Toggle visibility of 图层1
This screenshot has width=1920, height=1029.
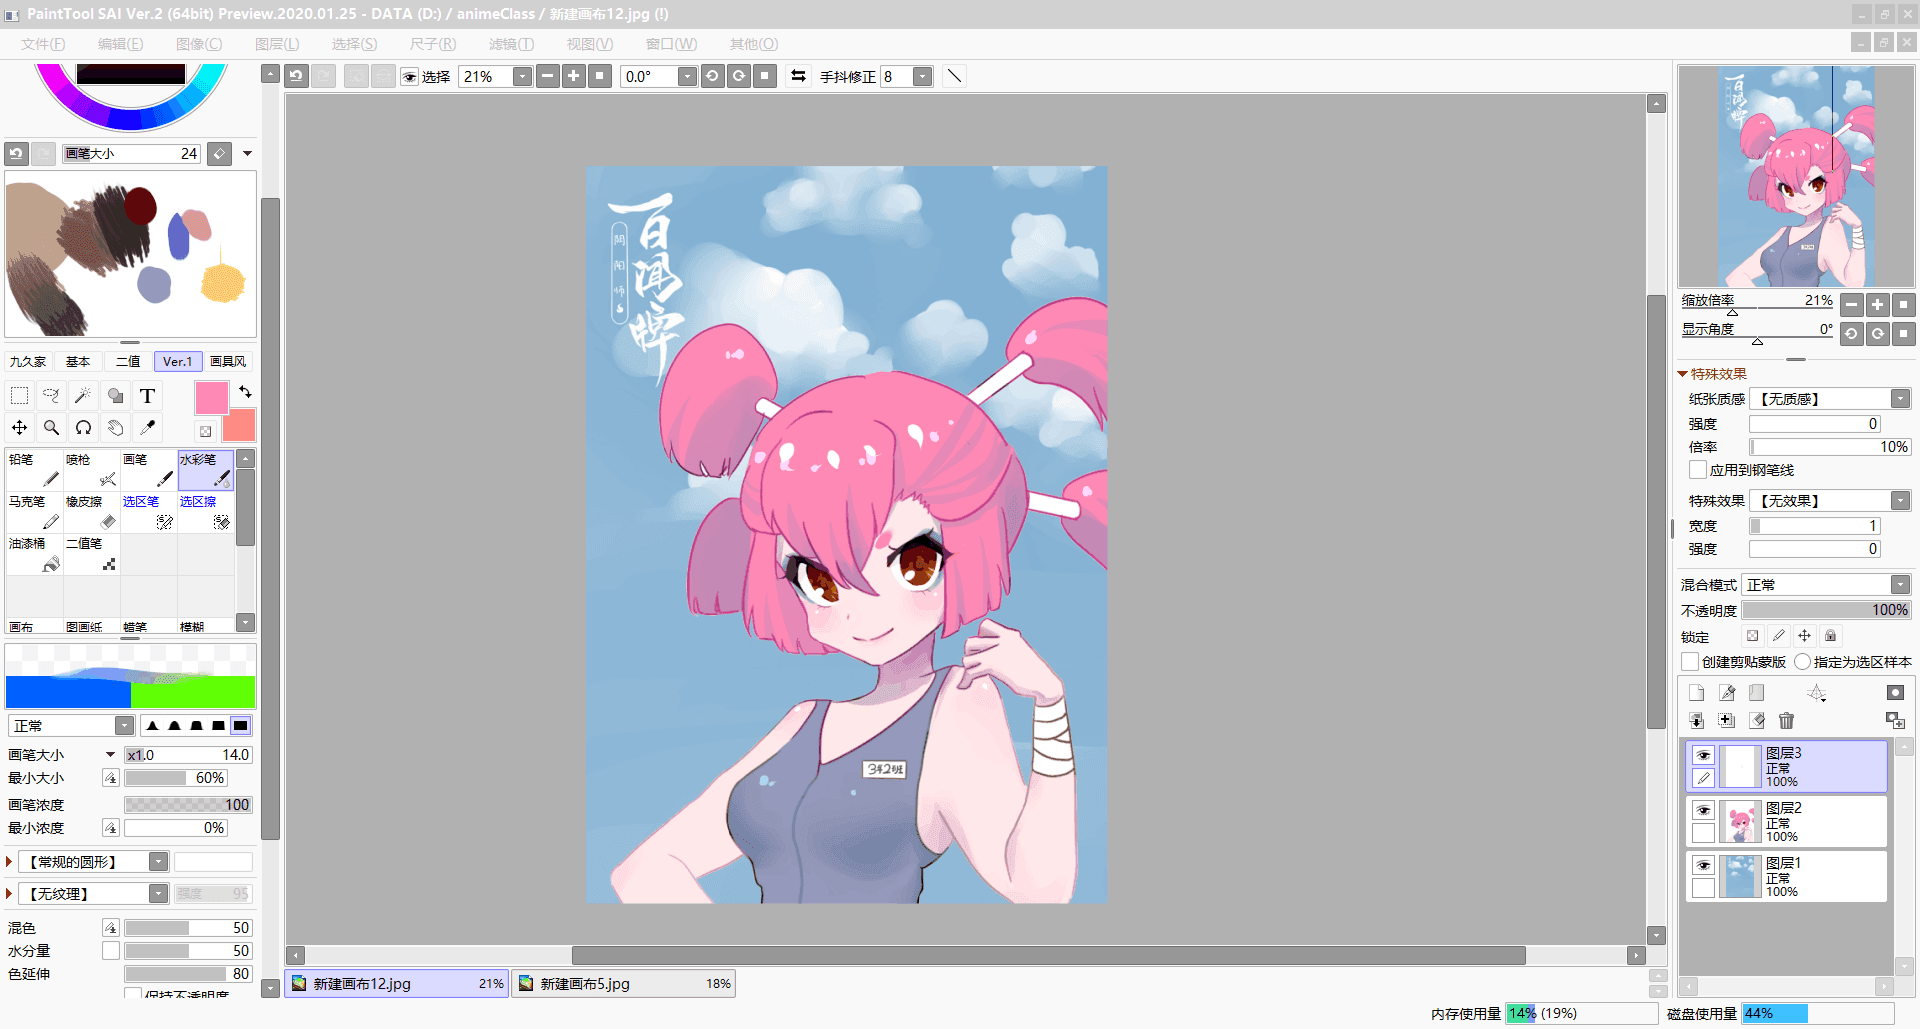click(x=1703, y=865)
